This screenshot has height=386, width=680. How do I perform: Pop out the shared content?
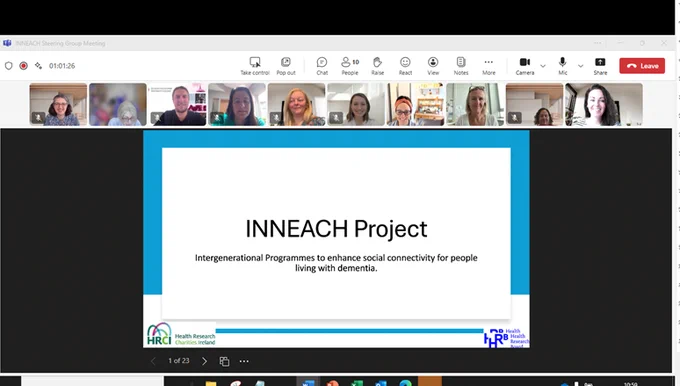coord(286,66)
